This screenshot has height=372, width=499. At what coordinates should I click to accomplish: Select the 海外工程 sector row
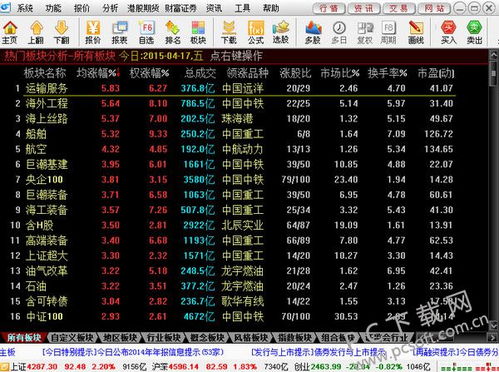point(233,103)
